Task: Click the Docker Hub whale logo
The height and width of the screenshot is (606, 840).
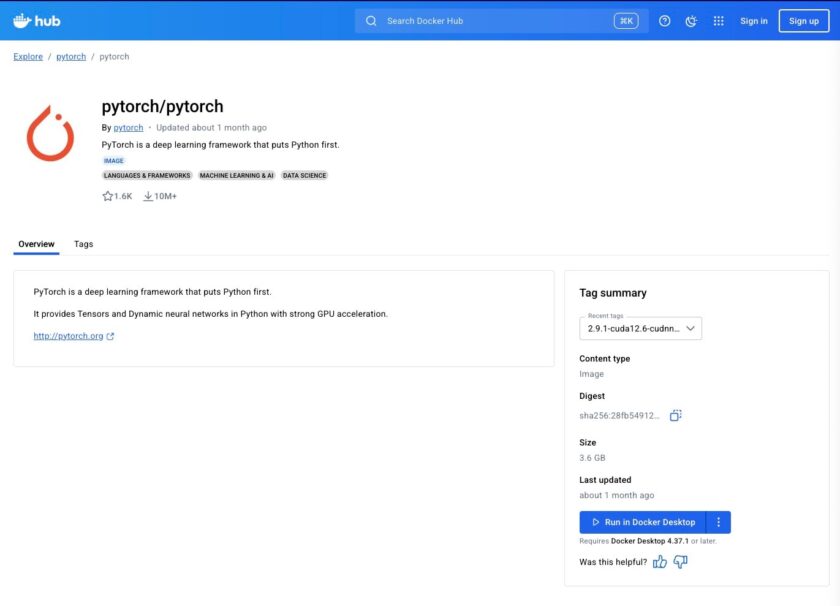Action: (x=23, y=19)
